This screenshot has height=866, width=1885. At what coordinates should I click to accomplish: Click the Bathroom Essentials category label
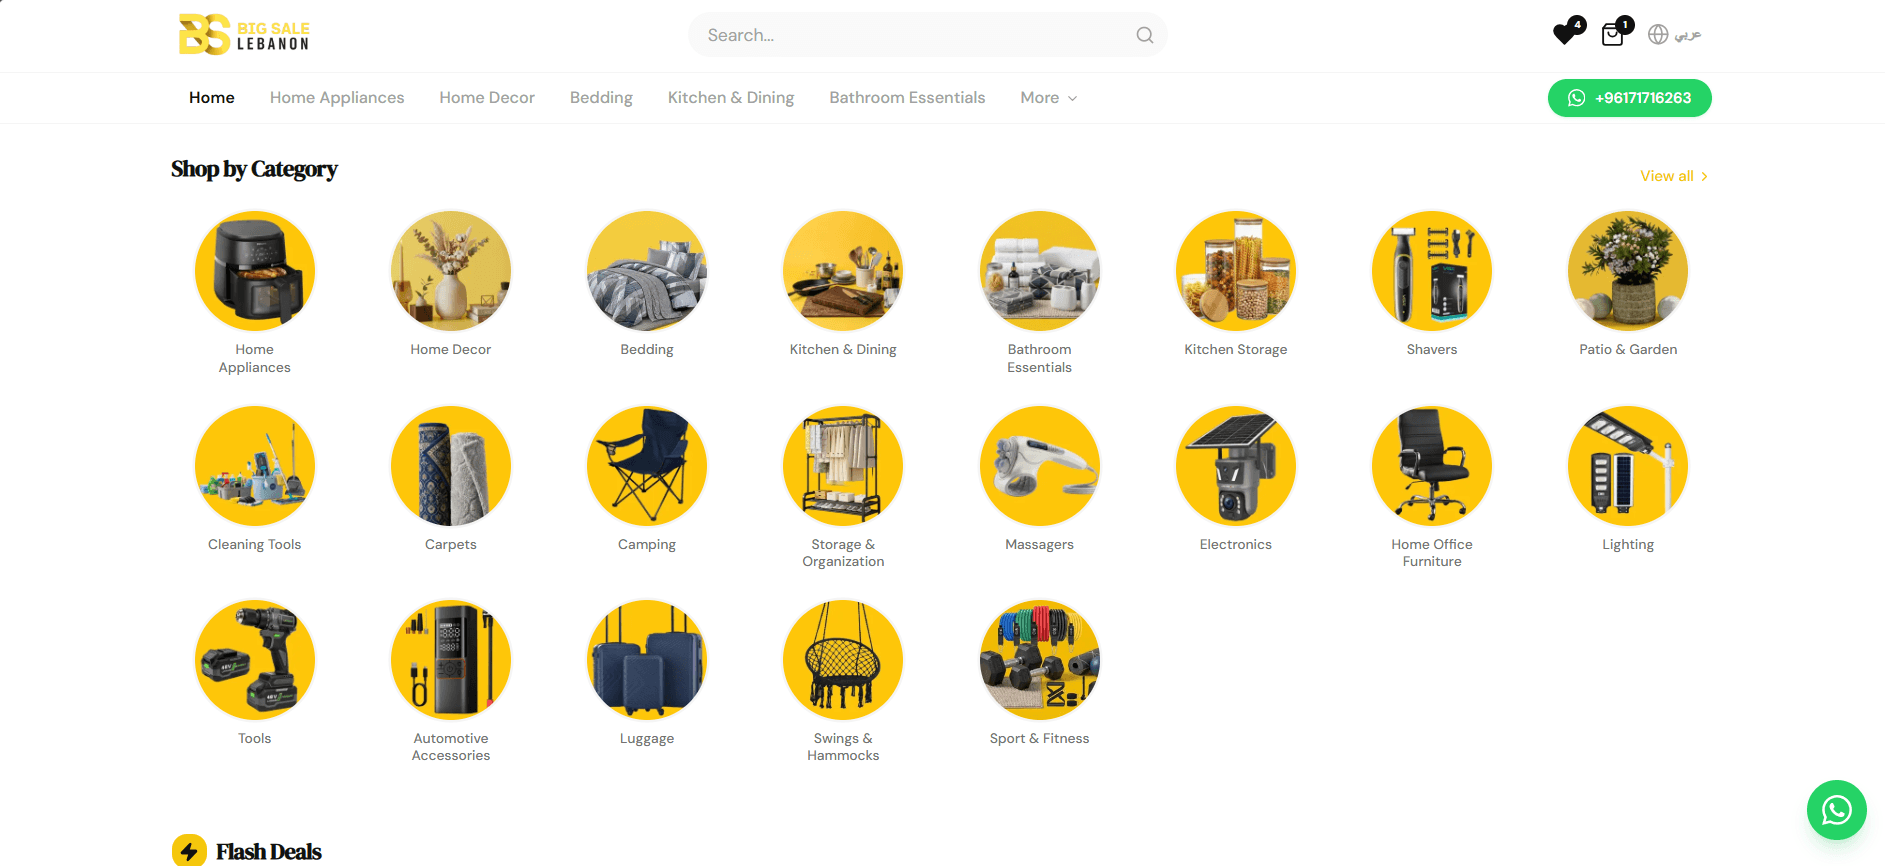[1040, 358]
